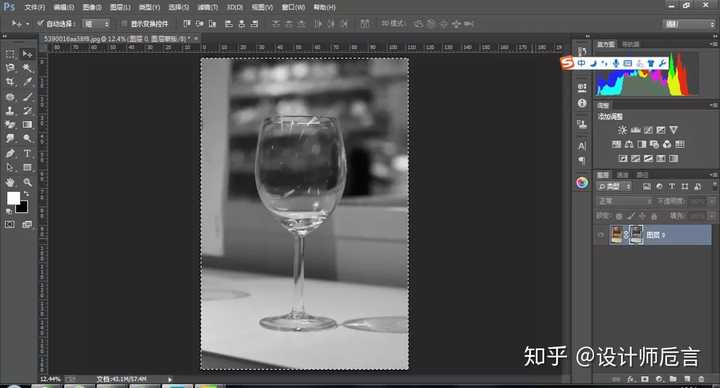Image resolution: width=720 pixels, height=388 pixels.
Task: Toggle the layer-mask link chain icon
Action: click(626, 235)
